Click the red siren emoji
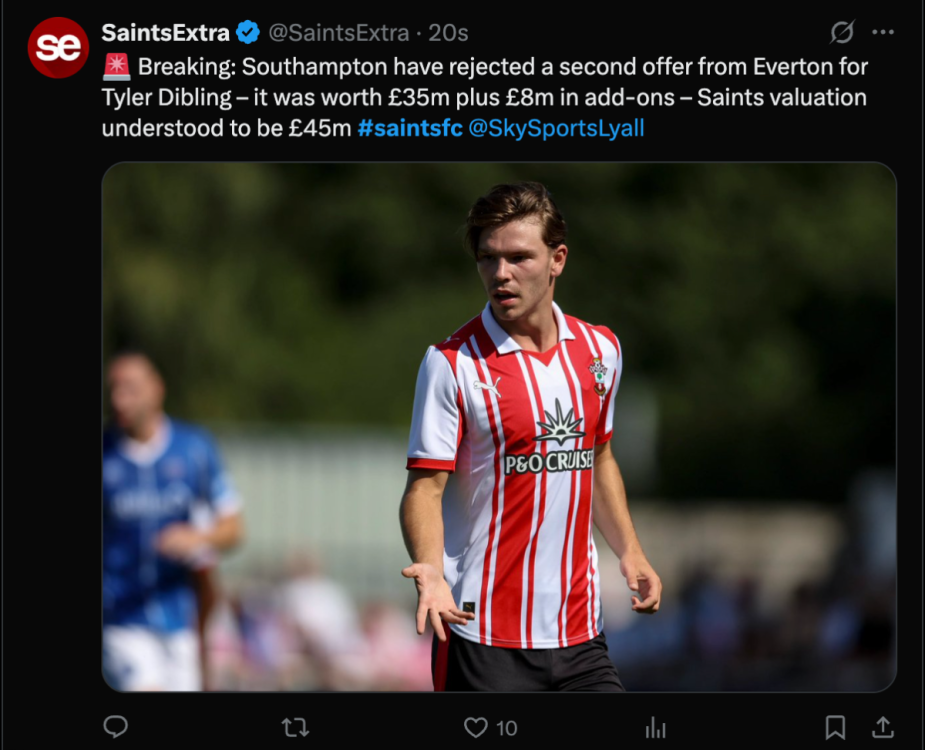The image size is (925, 750). click(116, 68)
